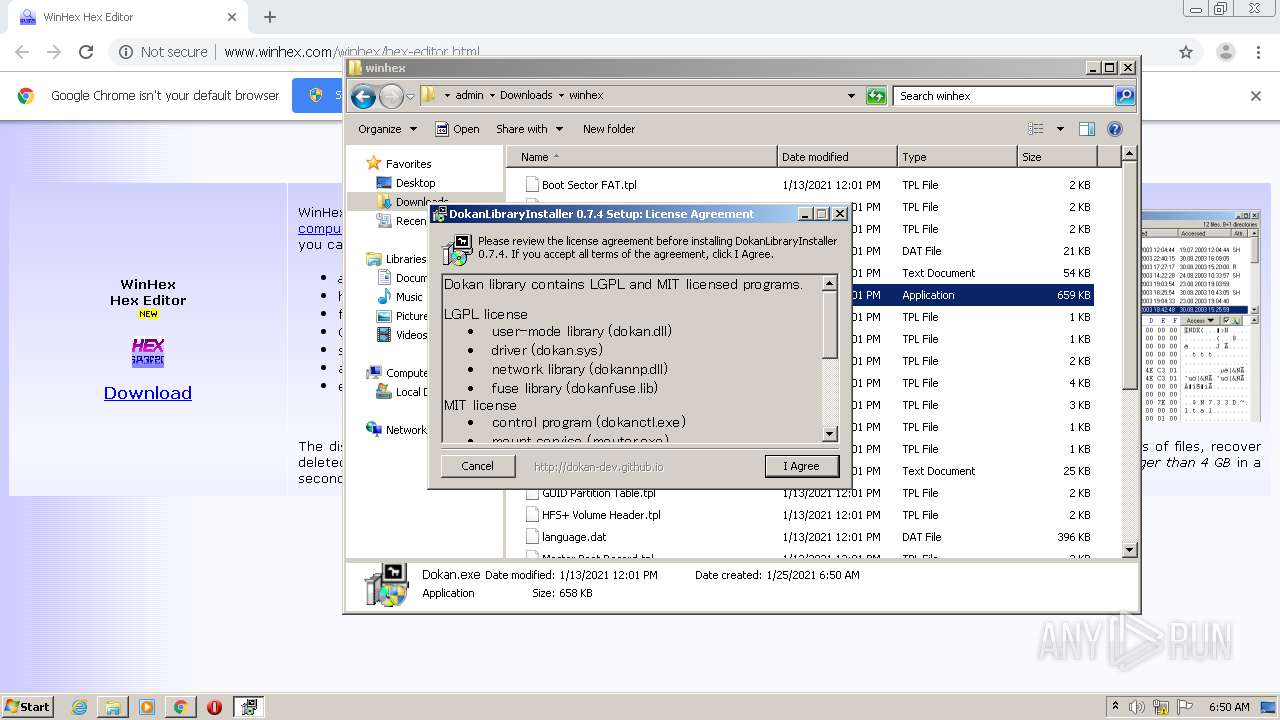Open view options dropdown arrow
Viewport: 1280px width, 720px height.
coord(1060,129)
